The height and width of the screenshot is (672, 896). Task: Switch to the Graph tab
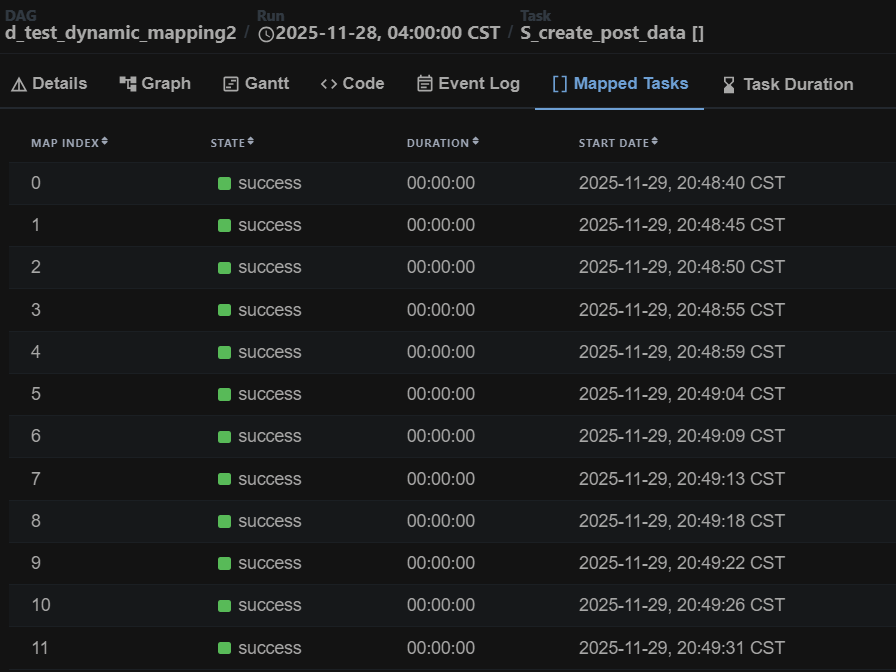click(155, 84)
